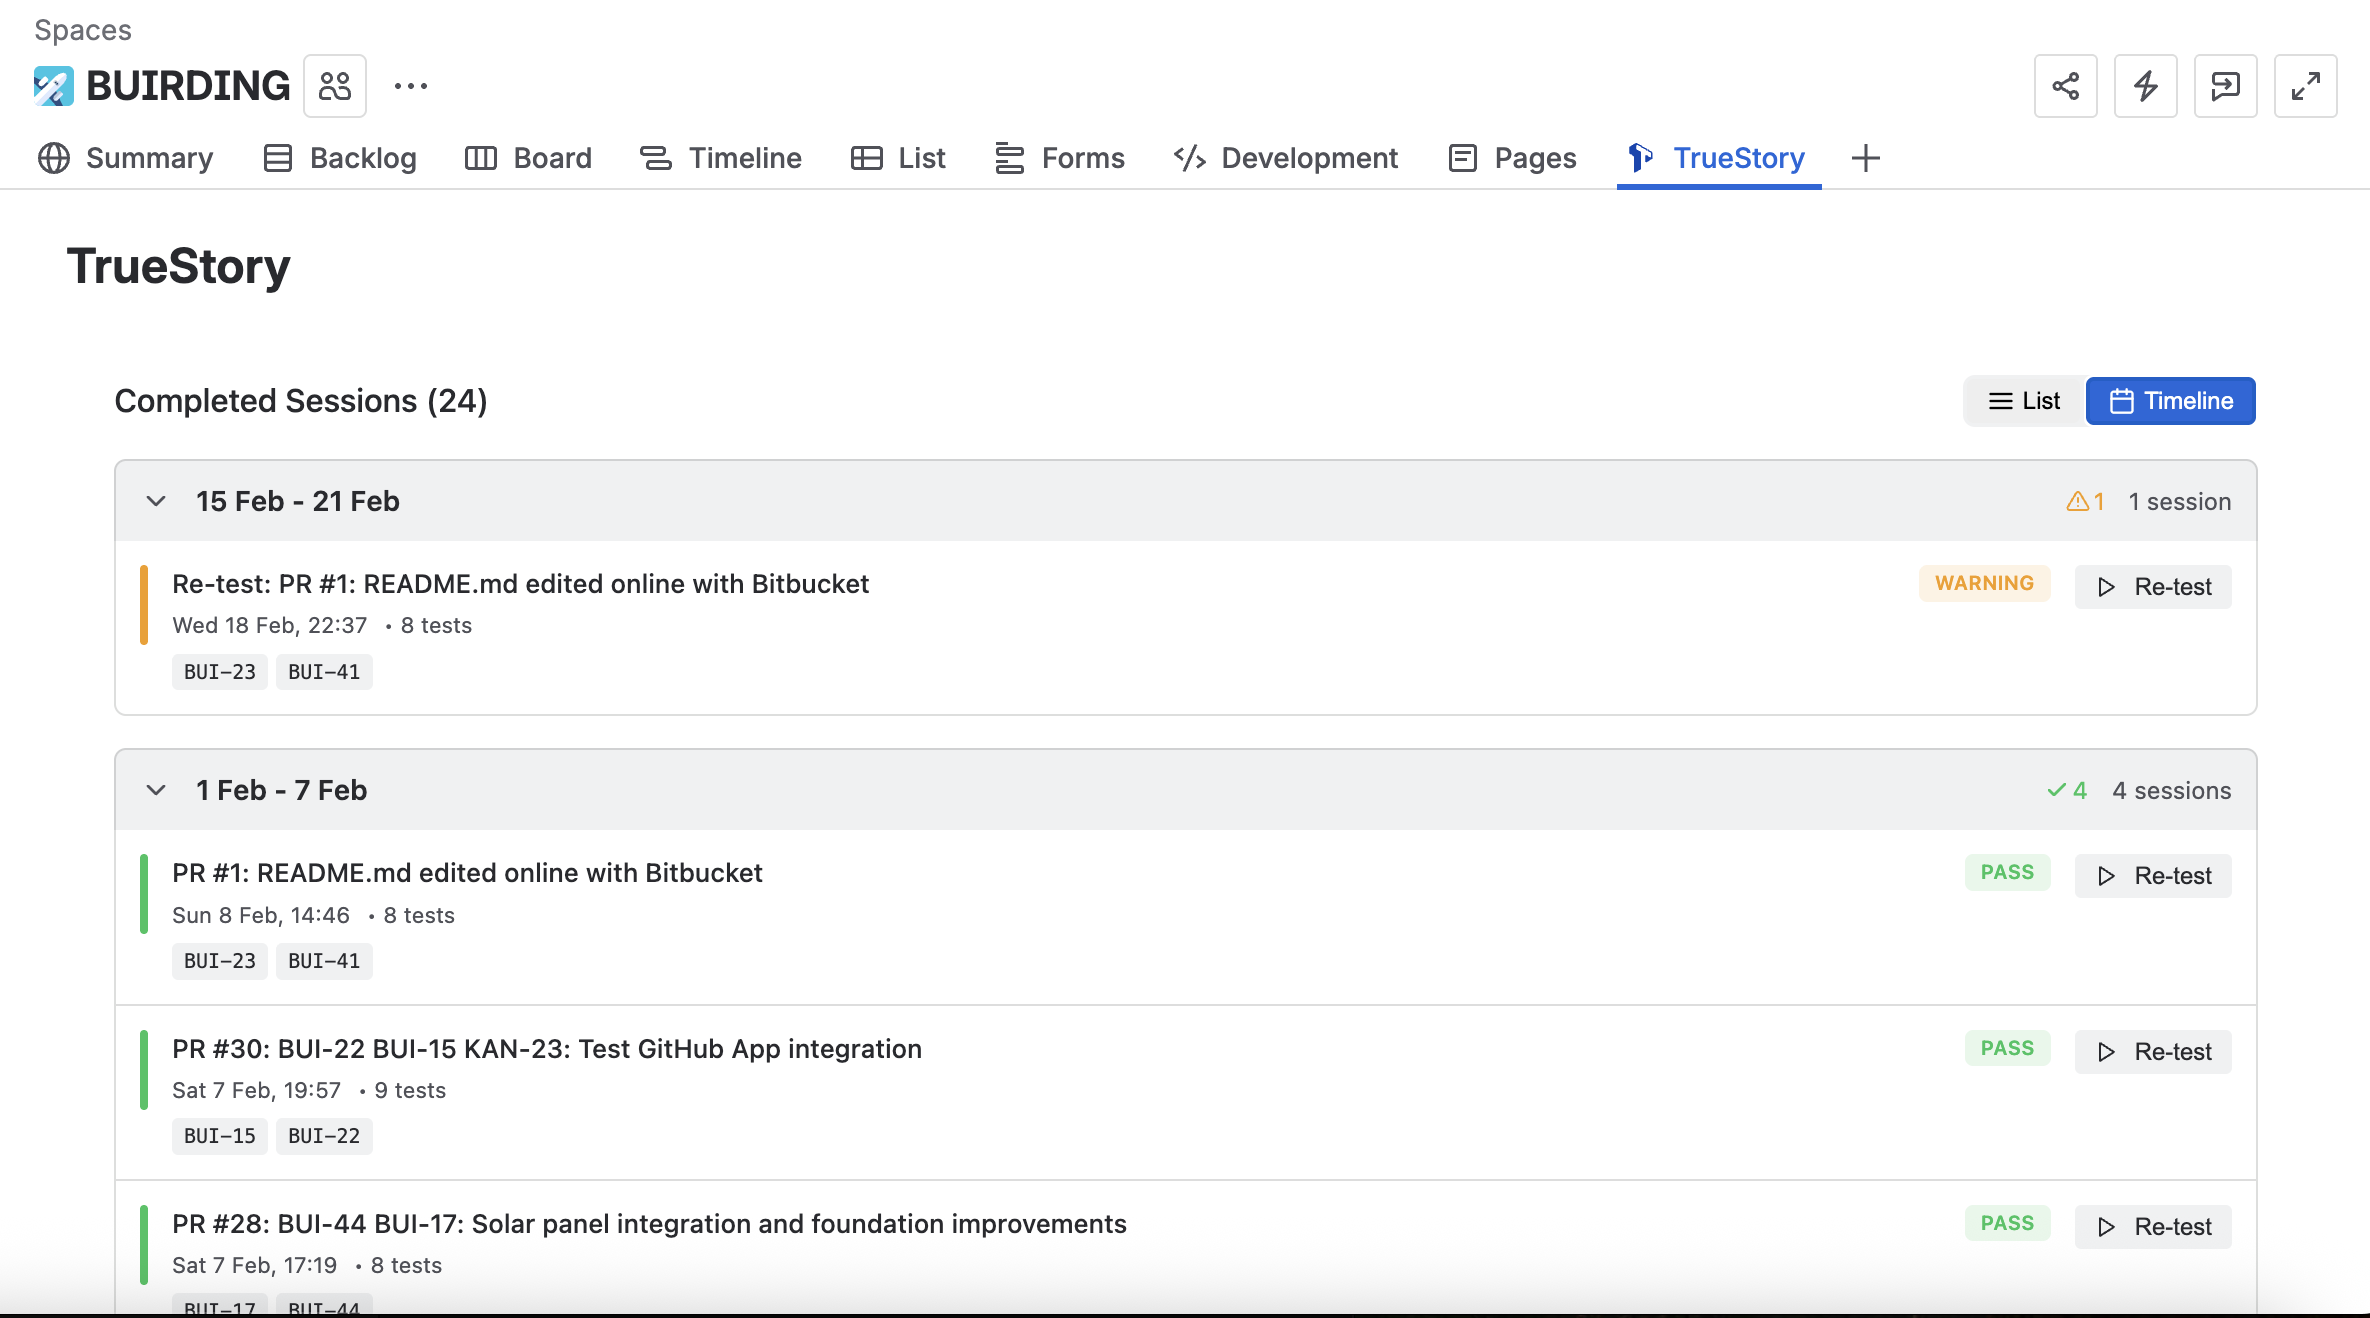Re-test the PR #30 GitHub App integration session
2370x1318 pixels.
(x=2153, y=1051)
